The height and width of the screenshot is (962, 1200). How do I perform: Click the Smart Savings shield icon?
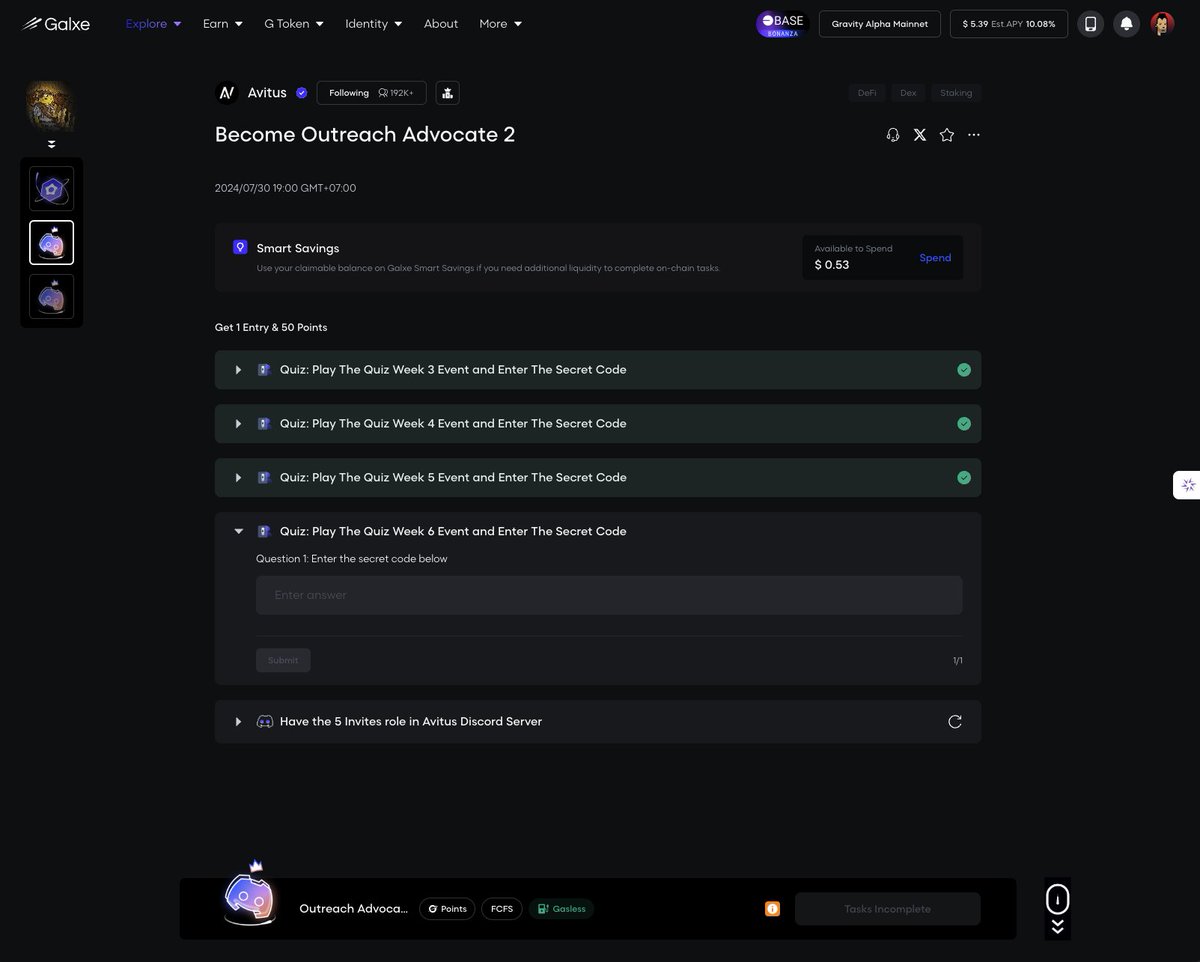(240, 247)
